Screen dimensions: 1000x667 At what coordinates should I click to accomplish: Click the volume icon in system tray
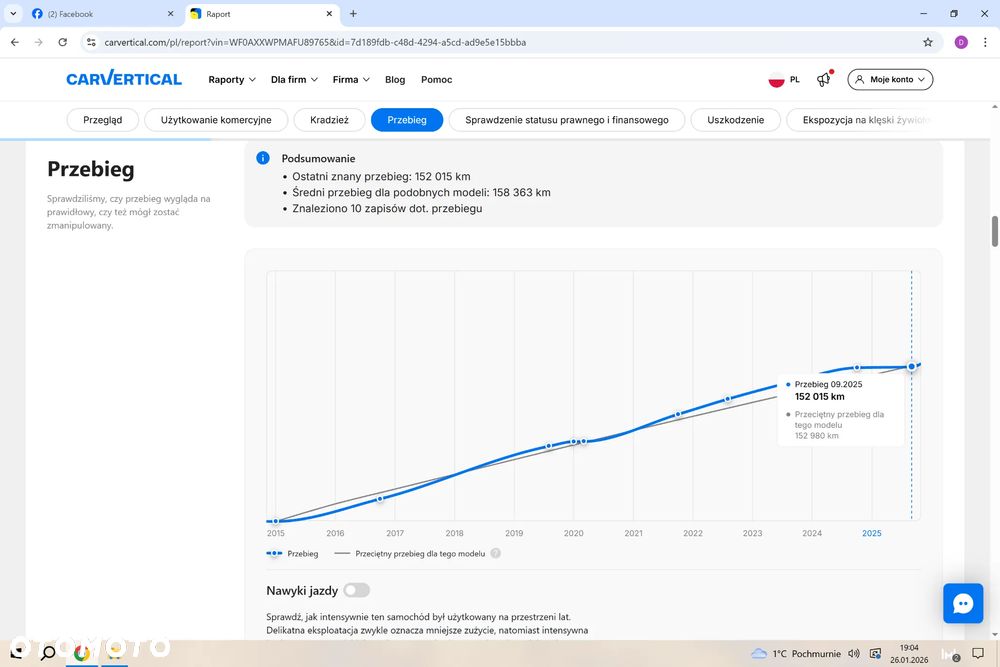[x=854, y=654]
